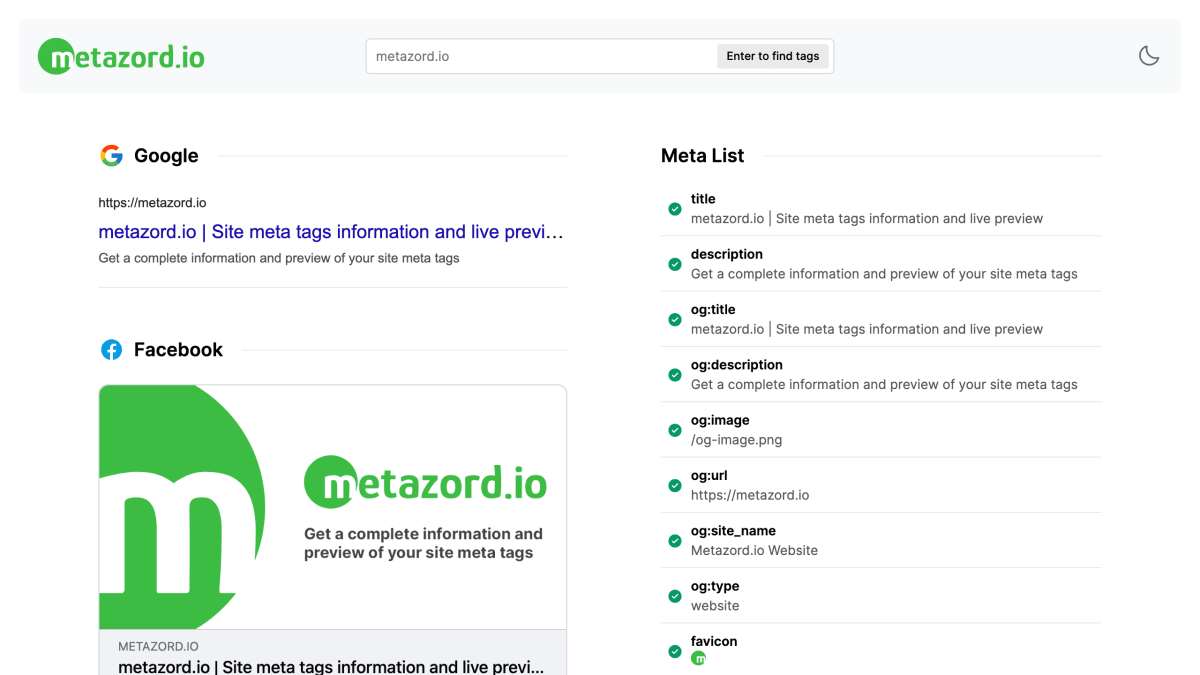Click the https://metazord.io URL in the Google preview

tap(152, 203)
